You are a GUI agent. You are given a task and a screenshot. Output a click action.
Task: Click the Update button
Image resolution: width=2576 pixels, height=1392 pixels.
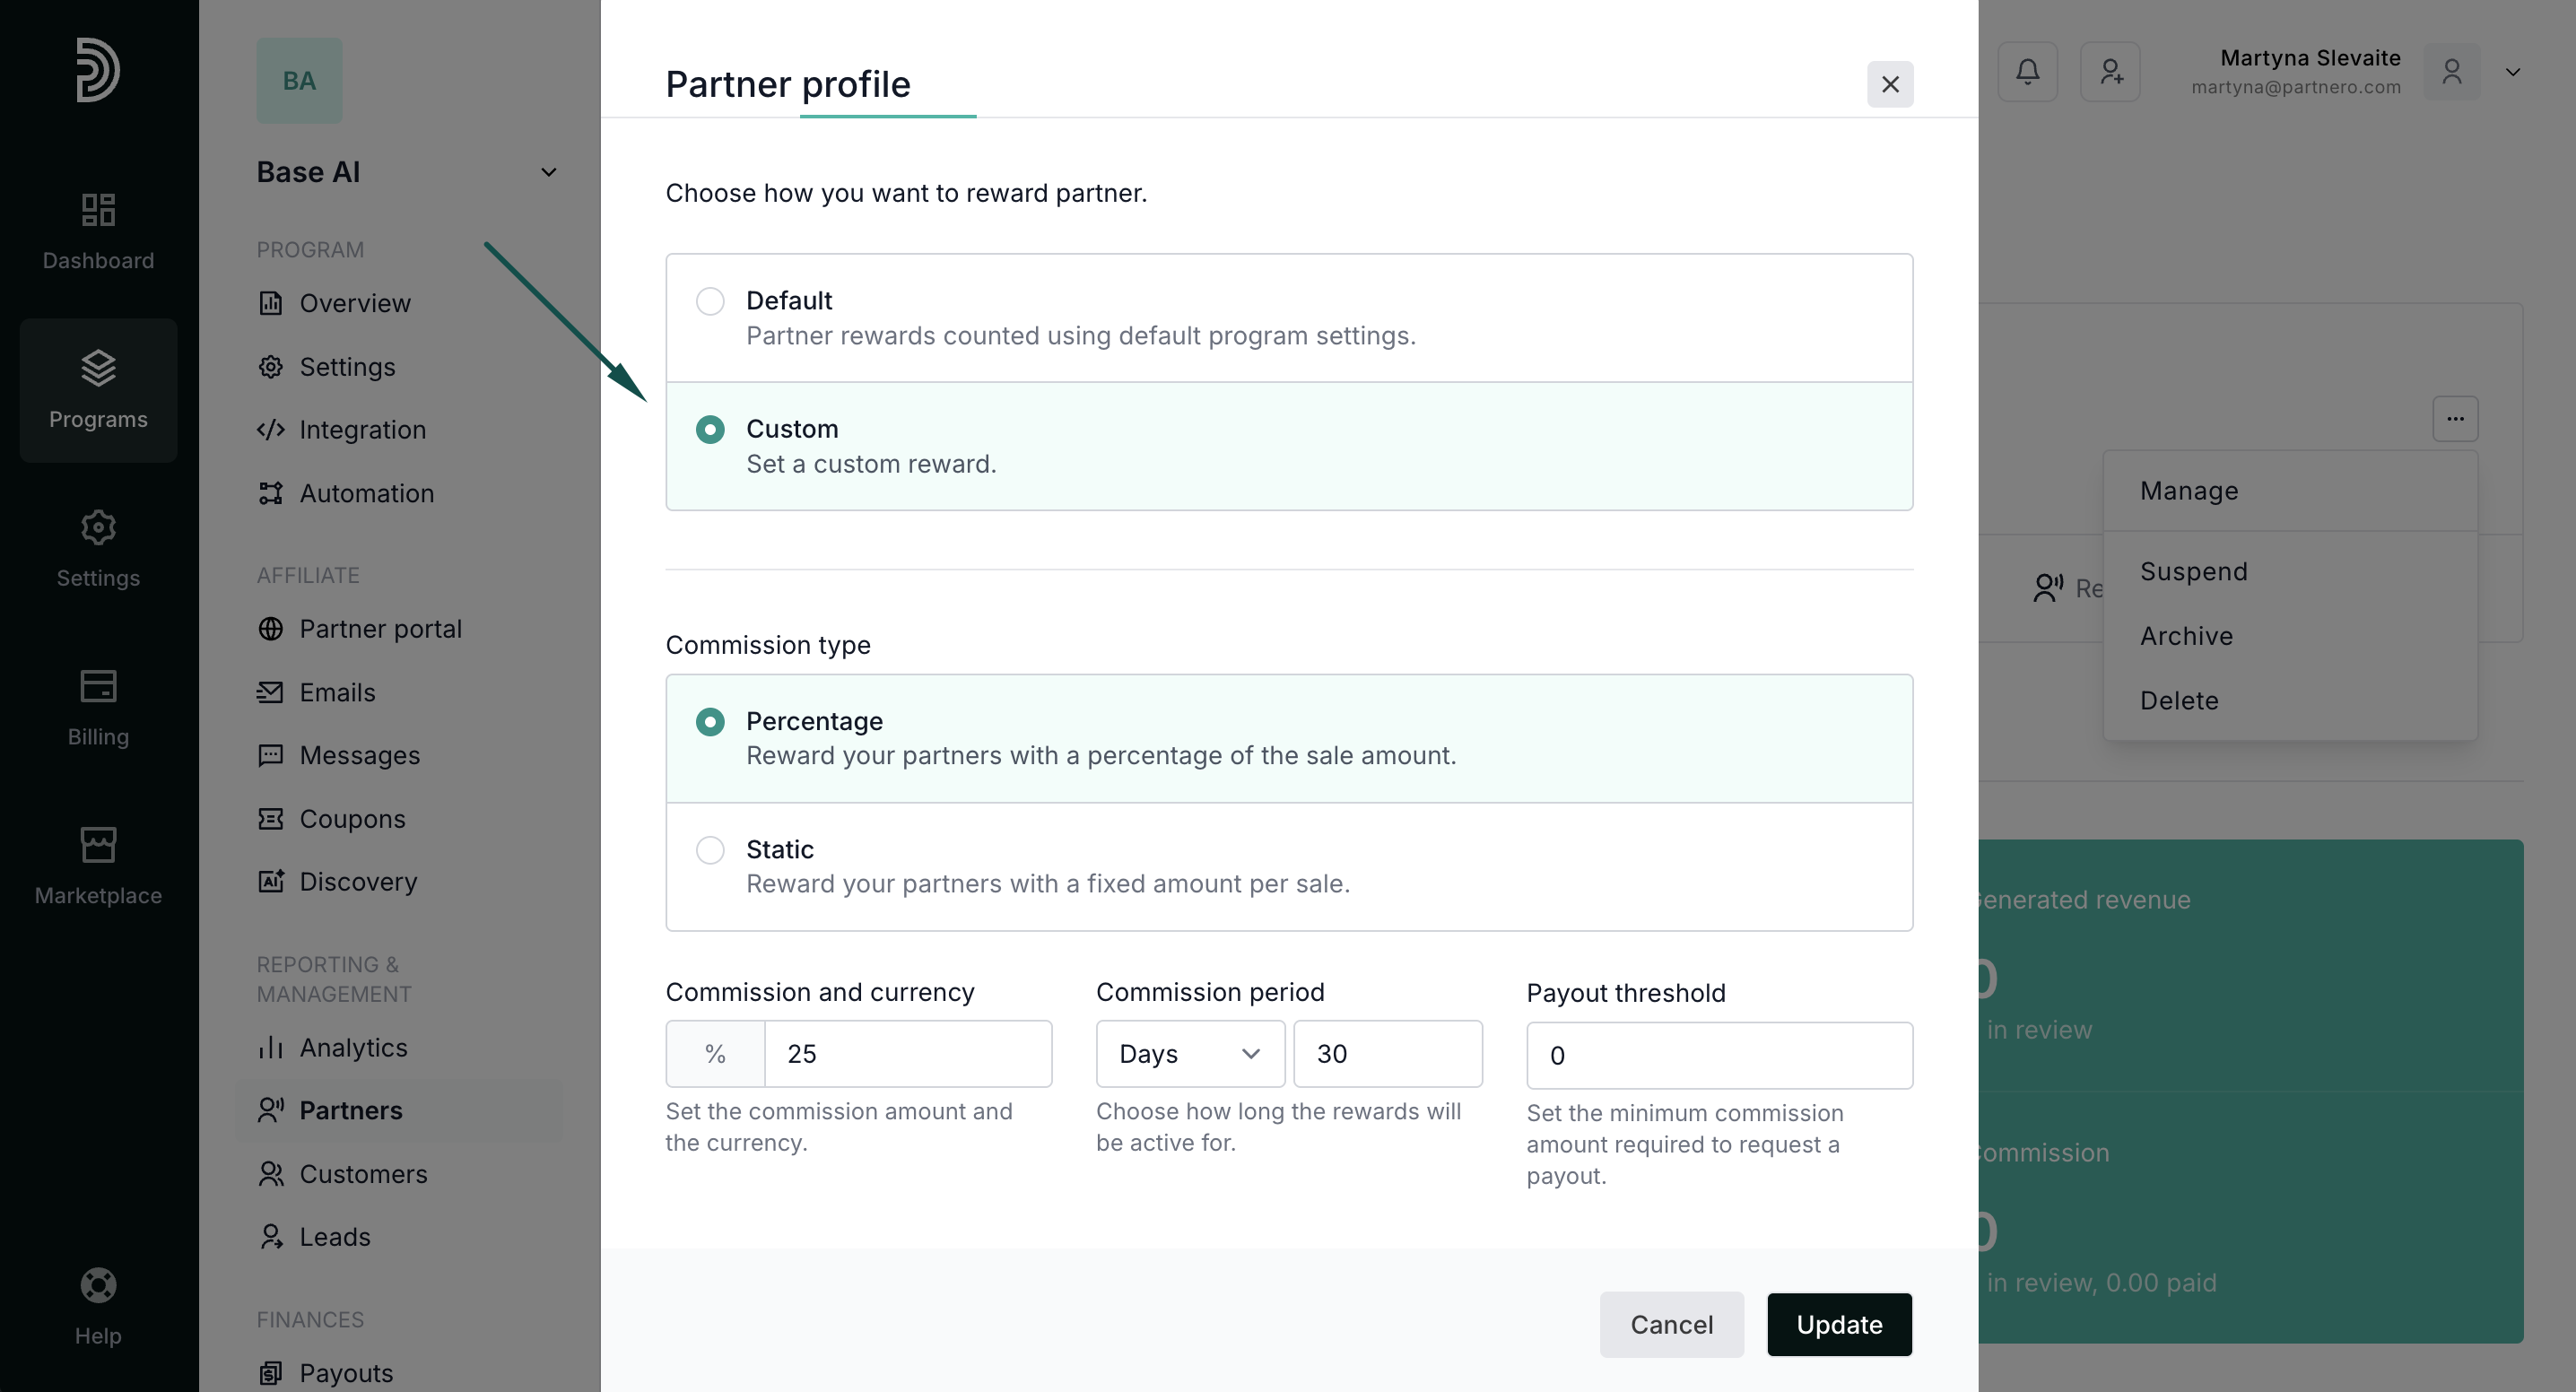click(x=1839, y=1324)
